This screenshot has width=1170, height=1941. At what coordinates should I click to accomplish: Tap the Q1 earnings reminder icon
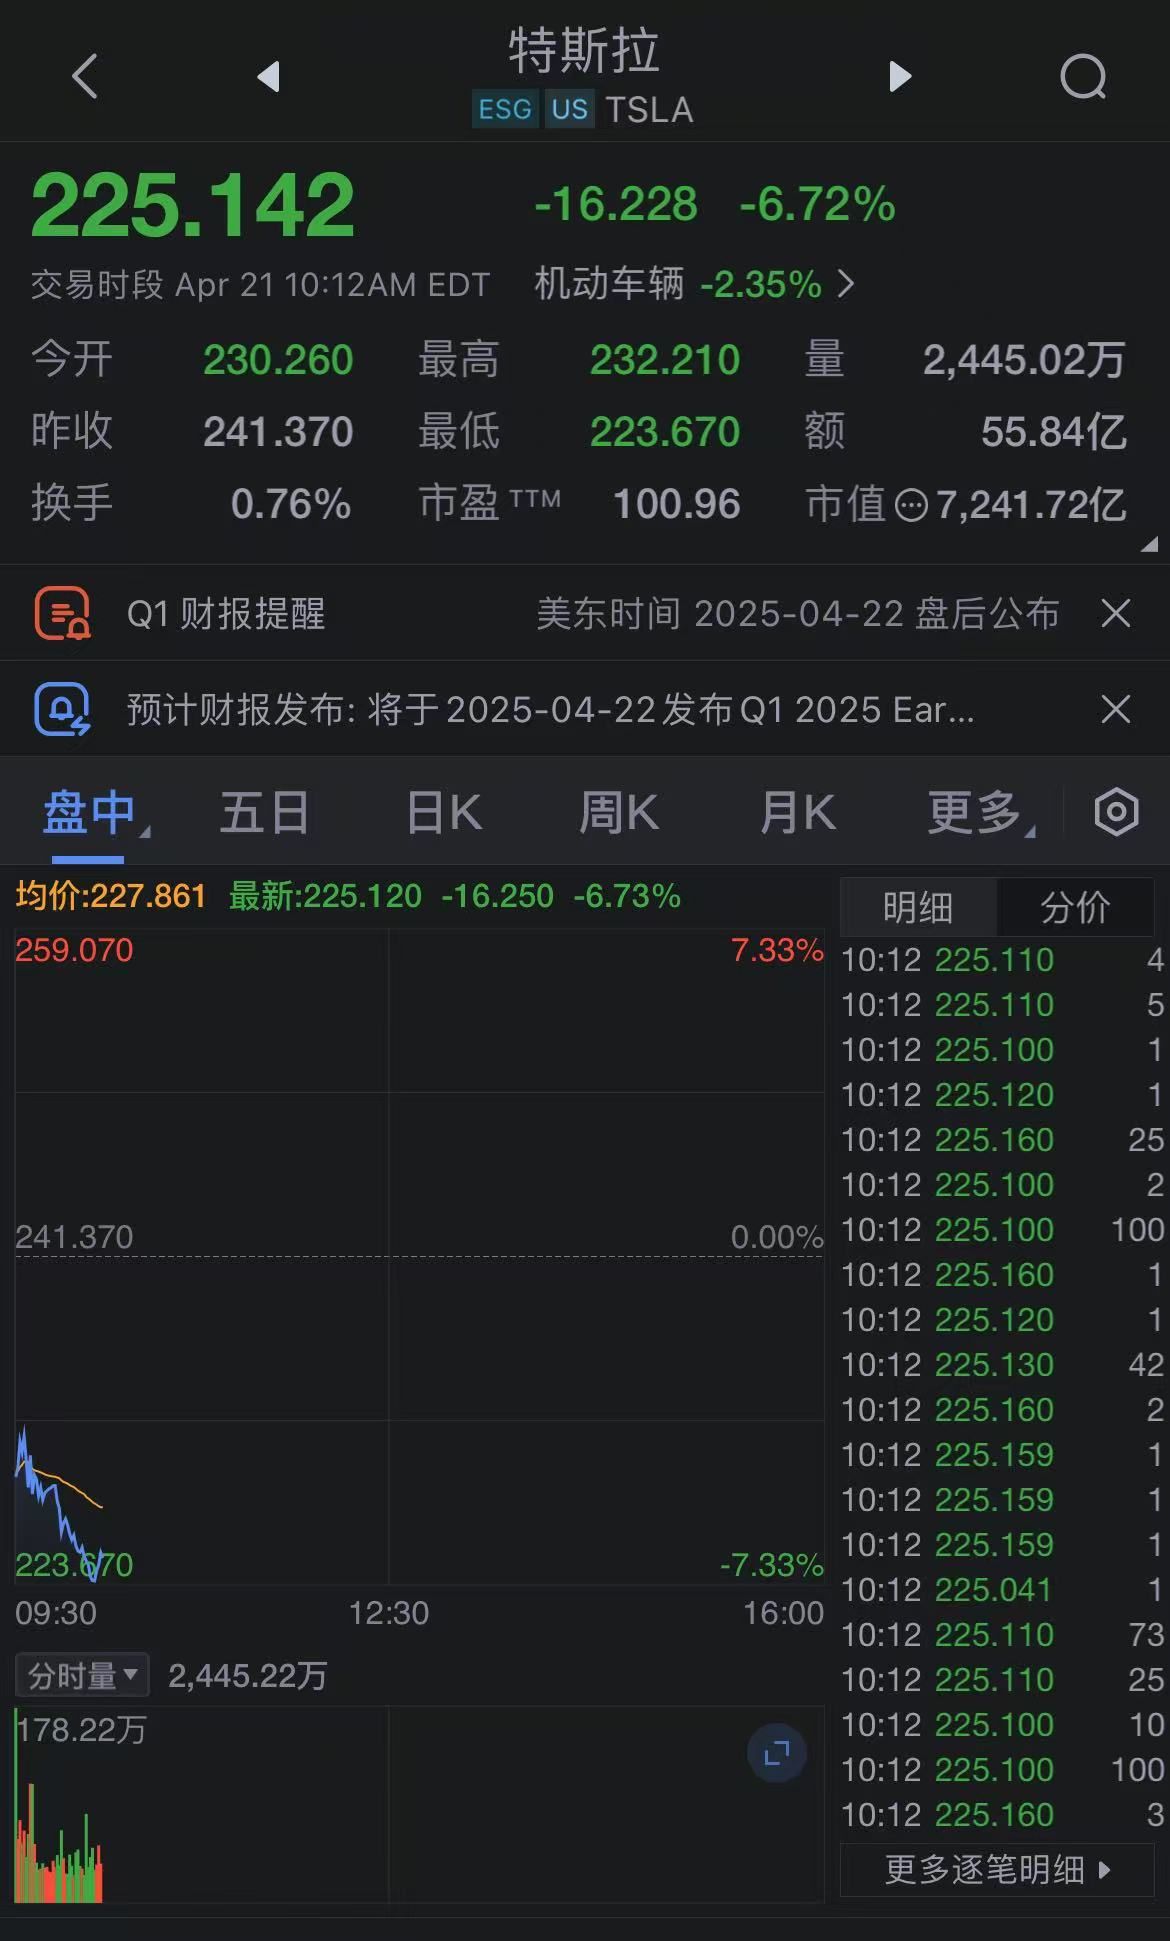(63, 613)
